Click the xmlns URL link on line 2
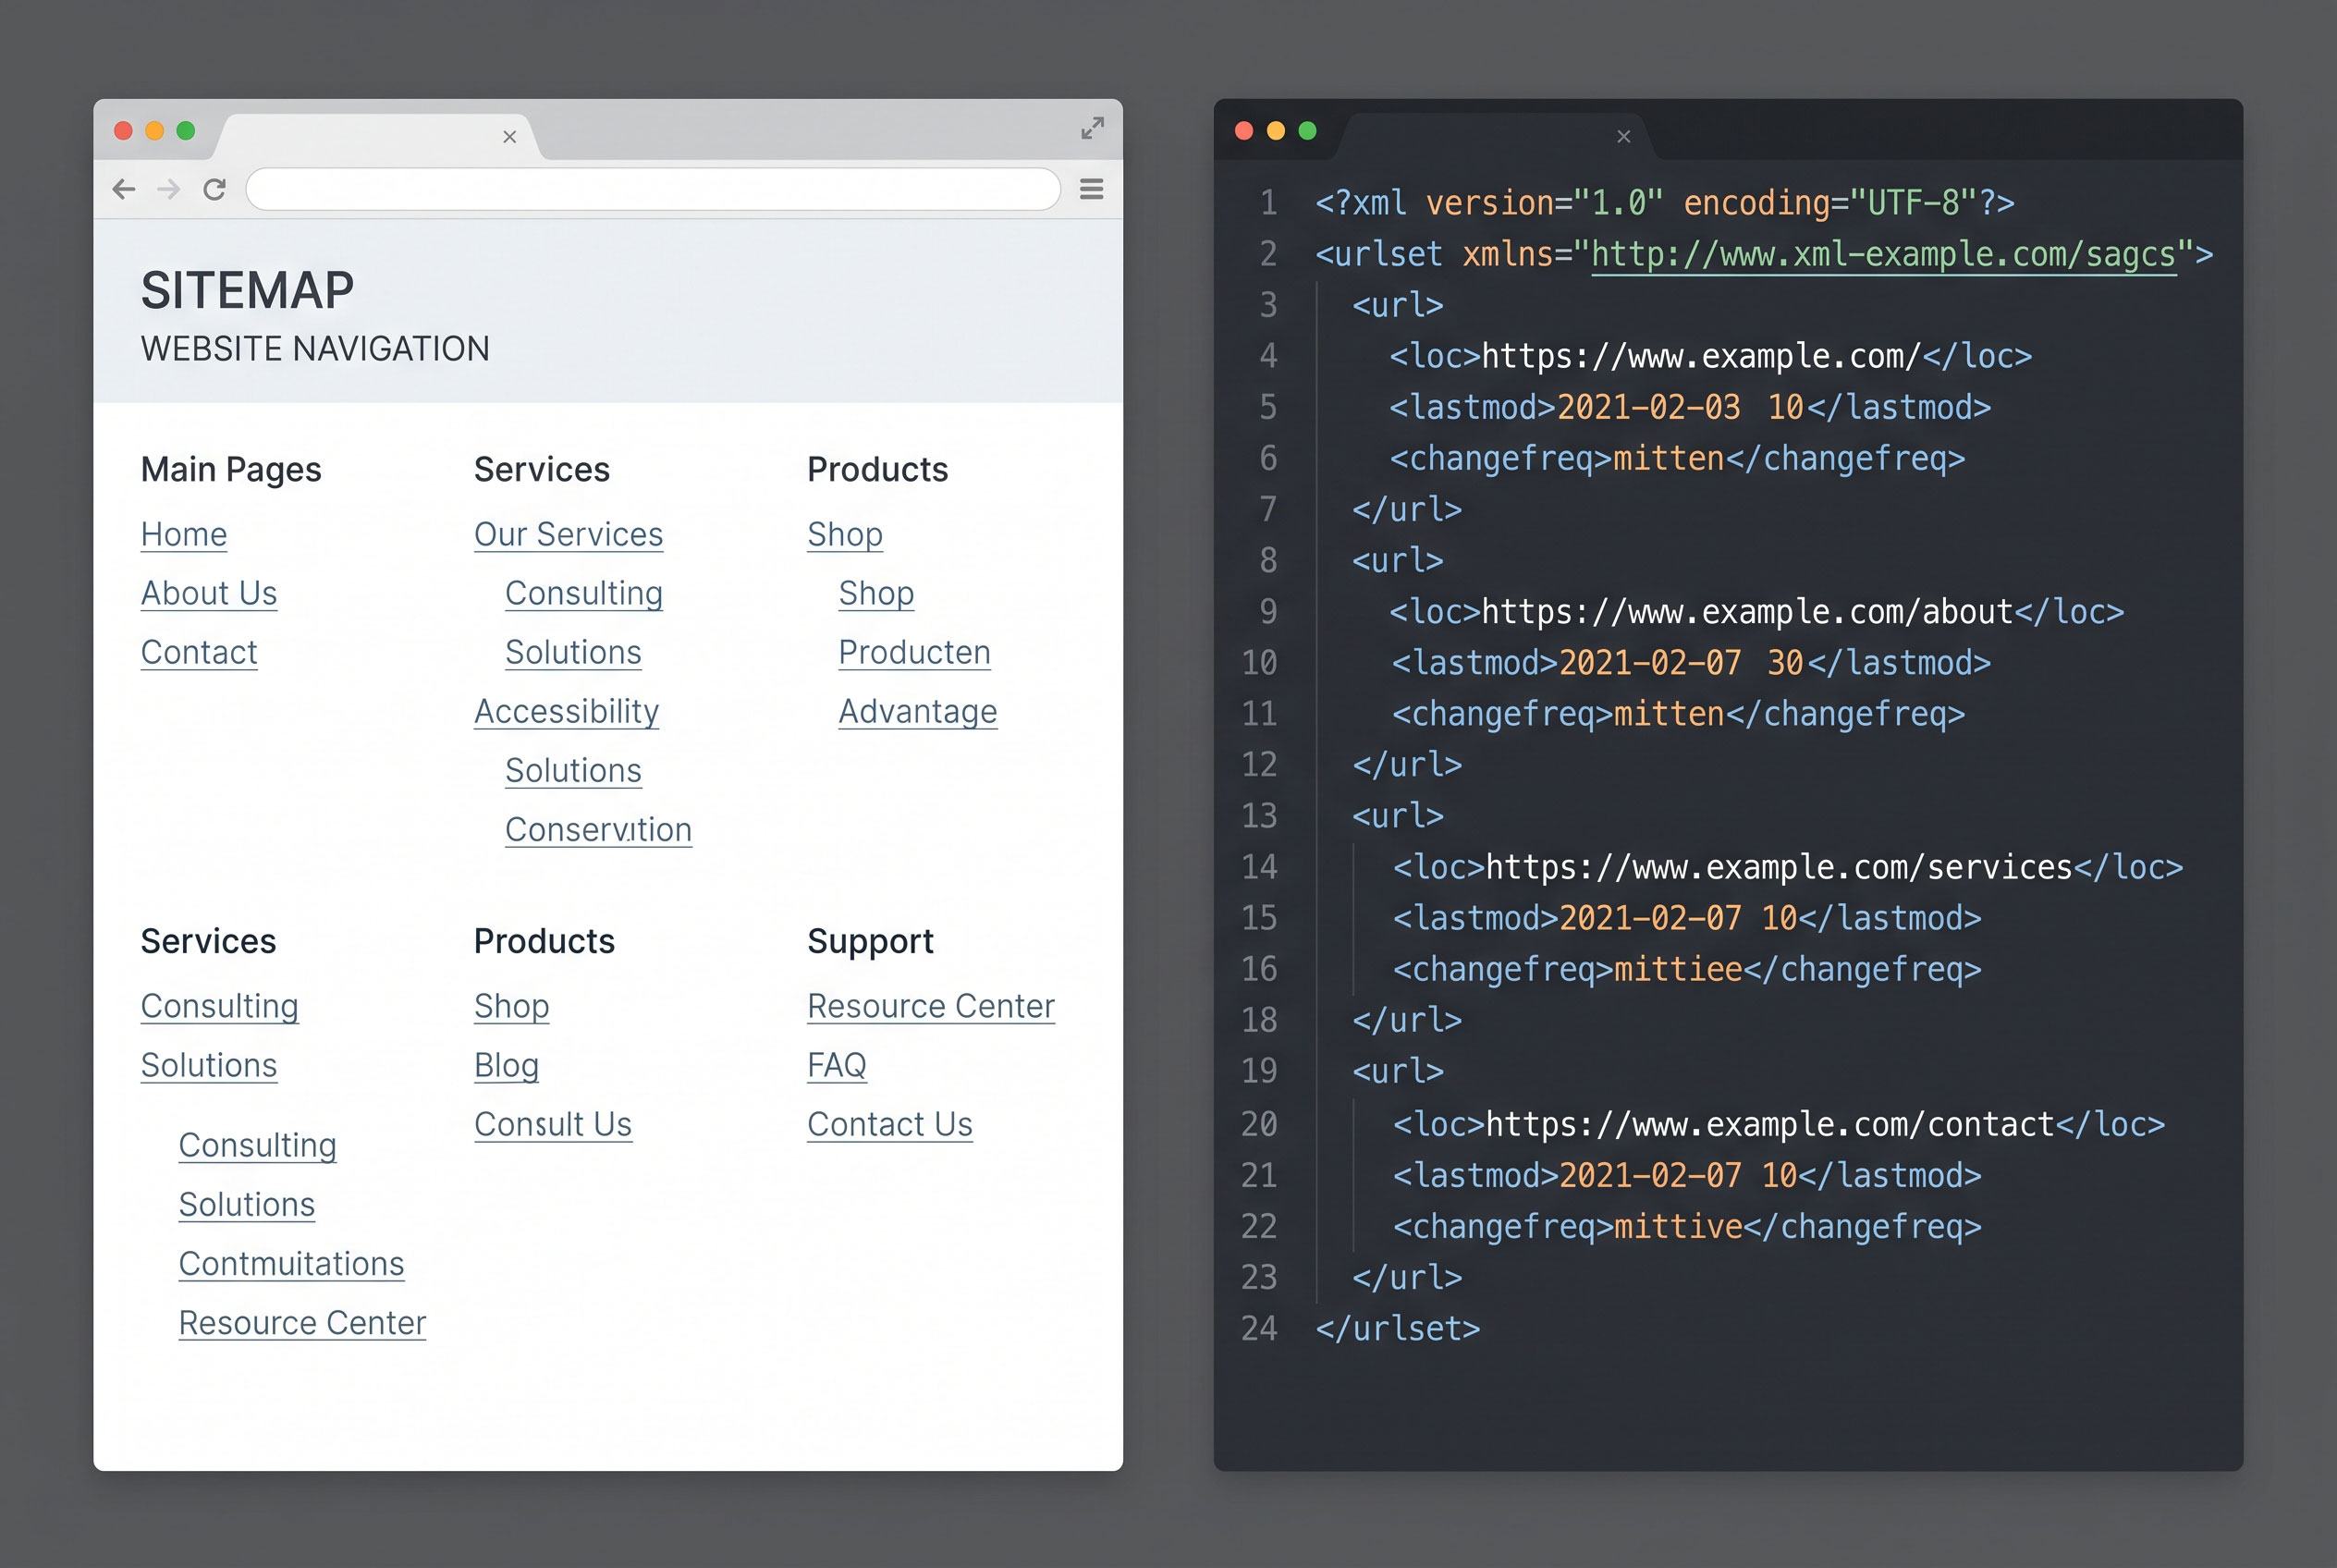The image size is (2337, 1568). point(1883,255)
